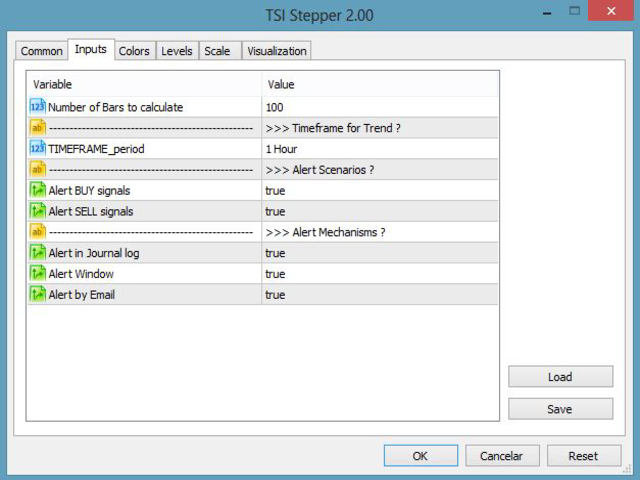Click the integer icon beside TIMEFRAME_period

point(38,149)
